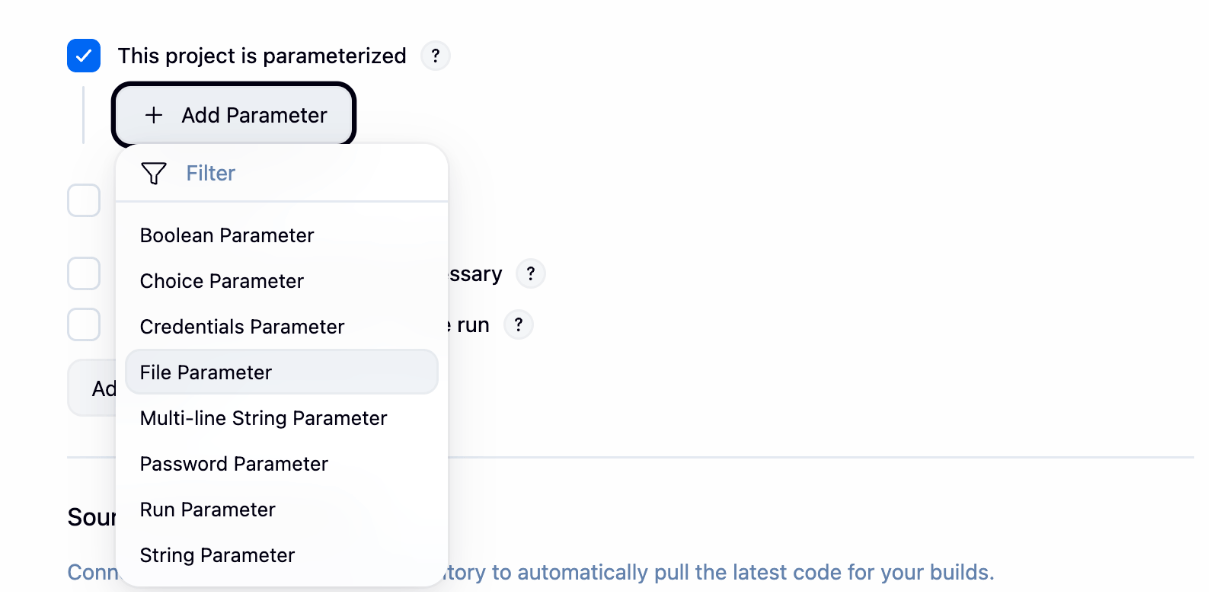1209x592 pixels.
Task: Choose Password Parameter in the dropdown
Action: (234, 464)
